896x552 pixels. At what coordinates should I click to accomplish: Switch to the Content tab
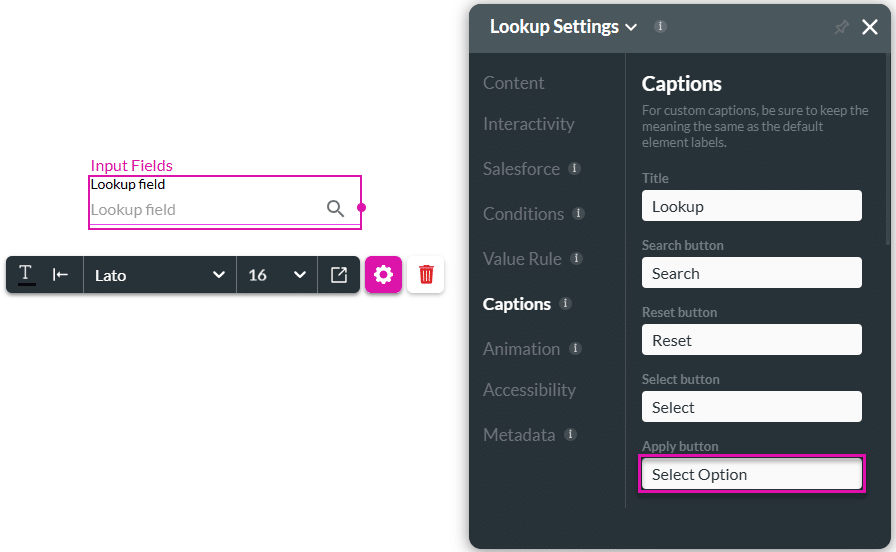pyautogui.click(x=514, y=83)
